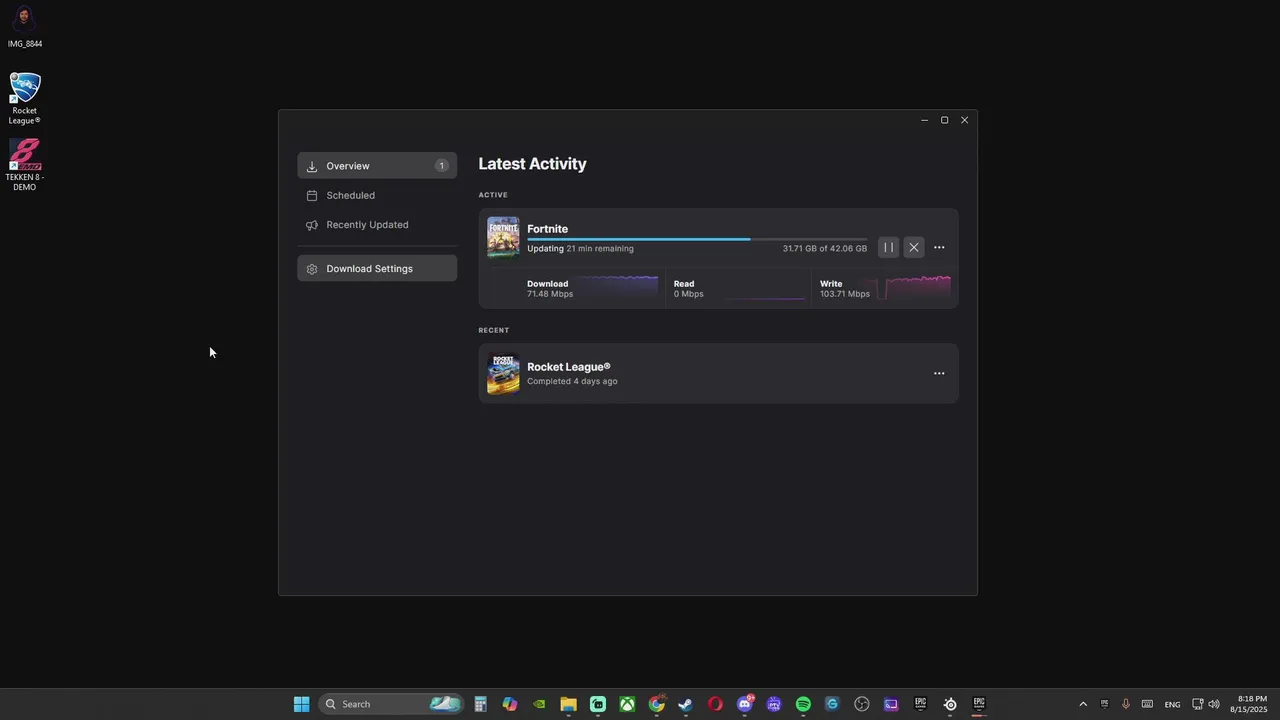Viewport: 1280px width, 720px height.
Task: Open the IMG_8844 desktop icon
Action: point(25,27)
